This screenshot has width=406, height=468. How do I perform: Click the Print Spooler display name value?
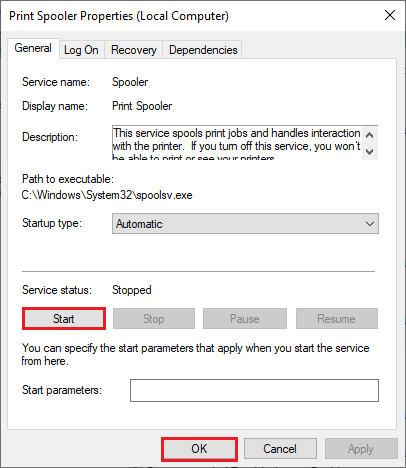pyautogui.click(x=142, y=106)
